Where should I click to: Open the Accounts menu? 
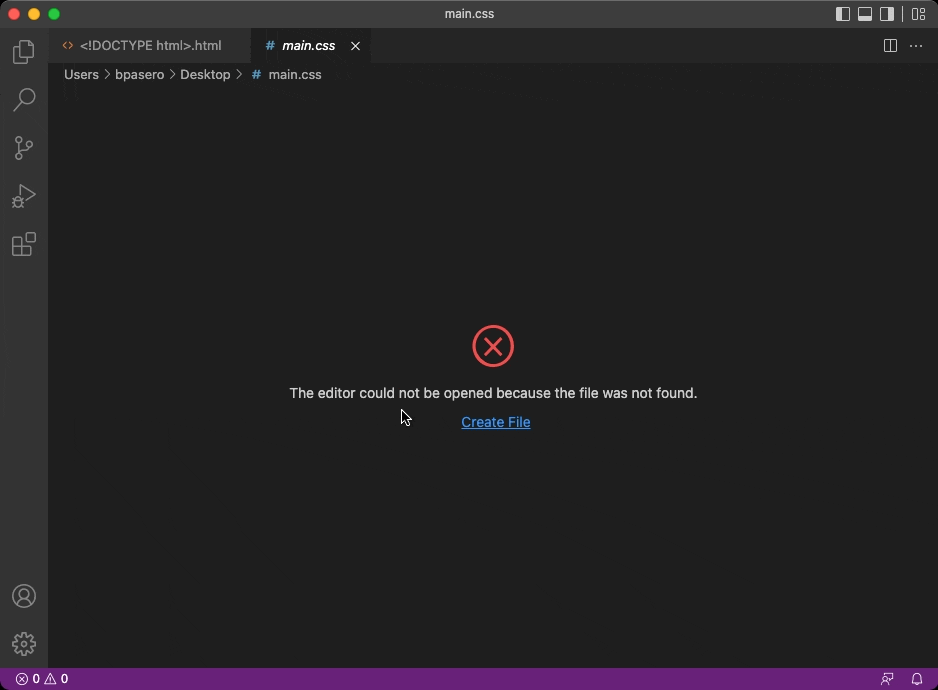point(24,596)
